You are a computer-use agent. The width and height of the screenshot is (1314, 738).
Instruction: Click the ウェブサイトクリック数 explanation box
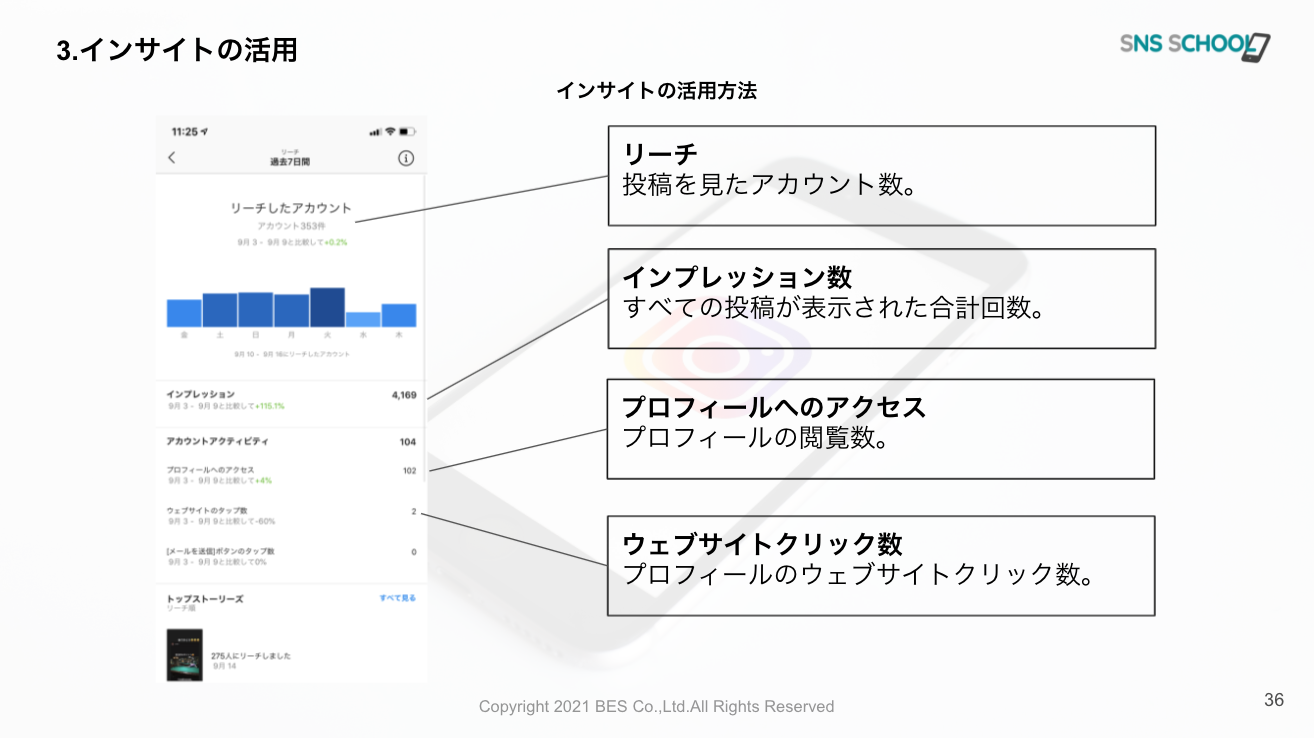click(x=881, y=565)
